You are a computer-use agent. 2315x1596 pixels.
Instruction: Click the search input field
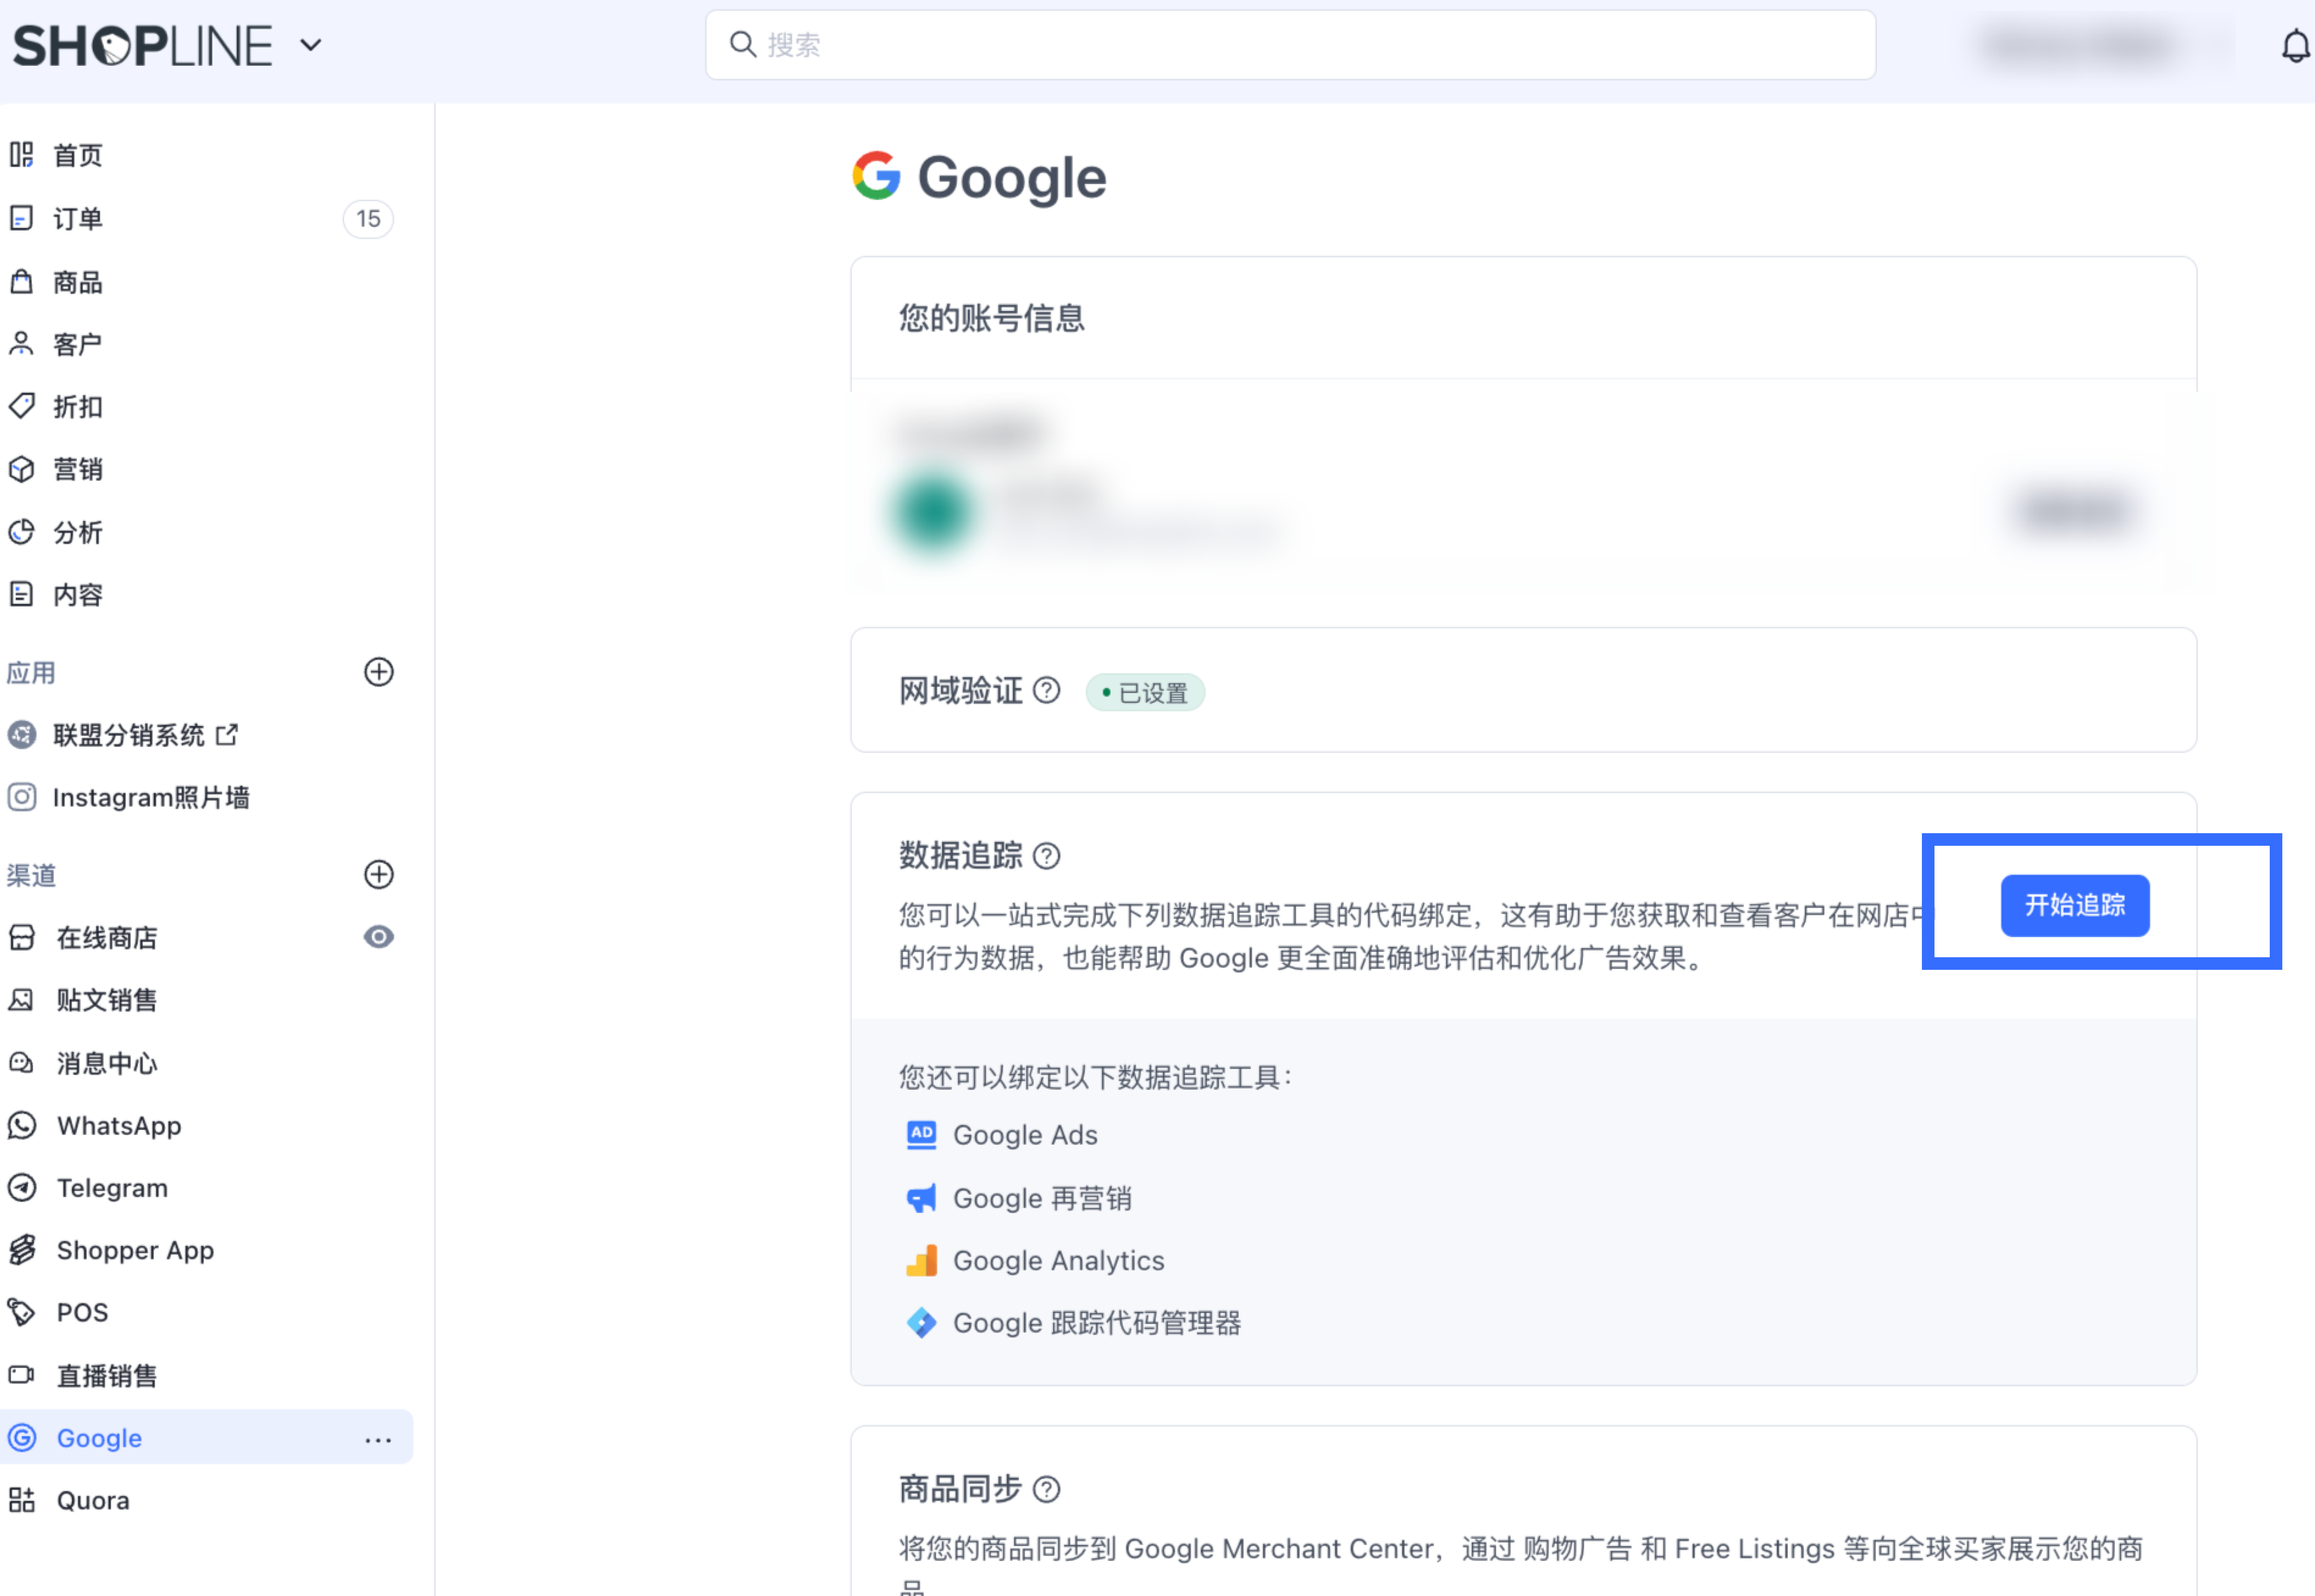click(x=1290, y=45)
